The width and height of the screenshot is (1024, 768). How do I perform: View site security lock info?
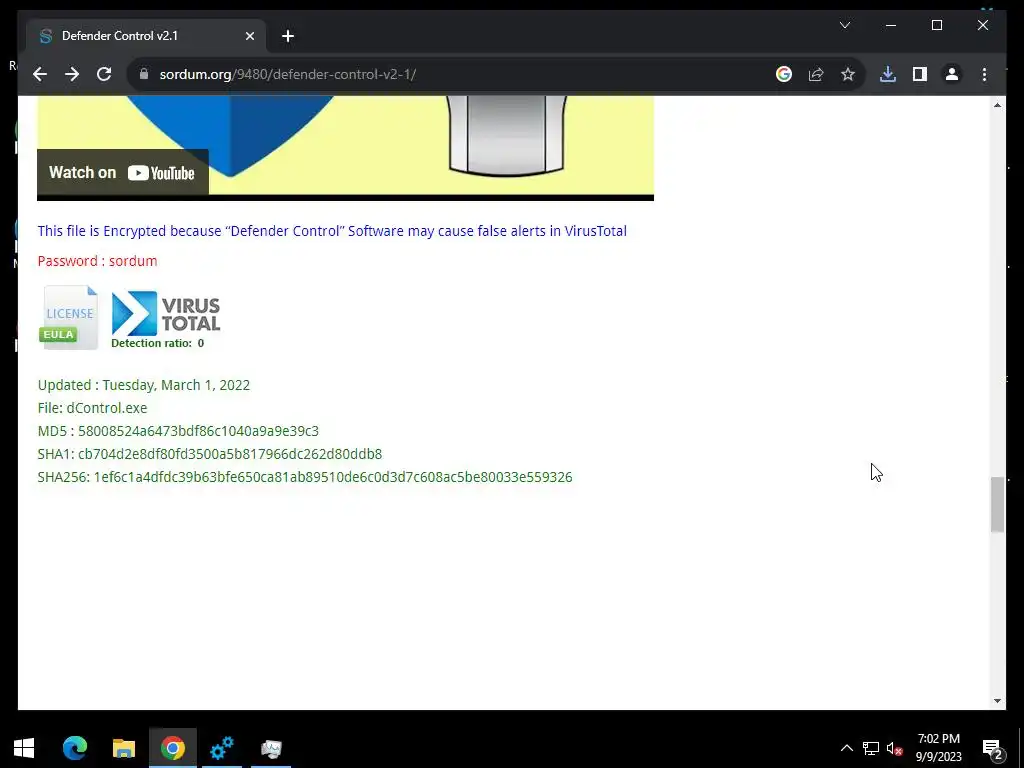point(144,74)
